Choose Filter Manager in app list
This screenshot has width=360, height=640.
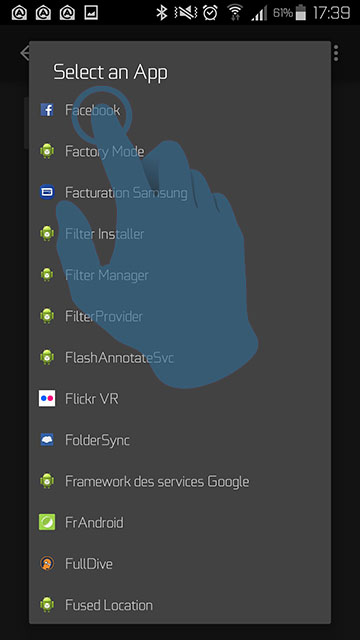[x=180, y=275]
